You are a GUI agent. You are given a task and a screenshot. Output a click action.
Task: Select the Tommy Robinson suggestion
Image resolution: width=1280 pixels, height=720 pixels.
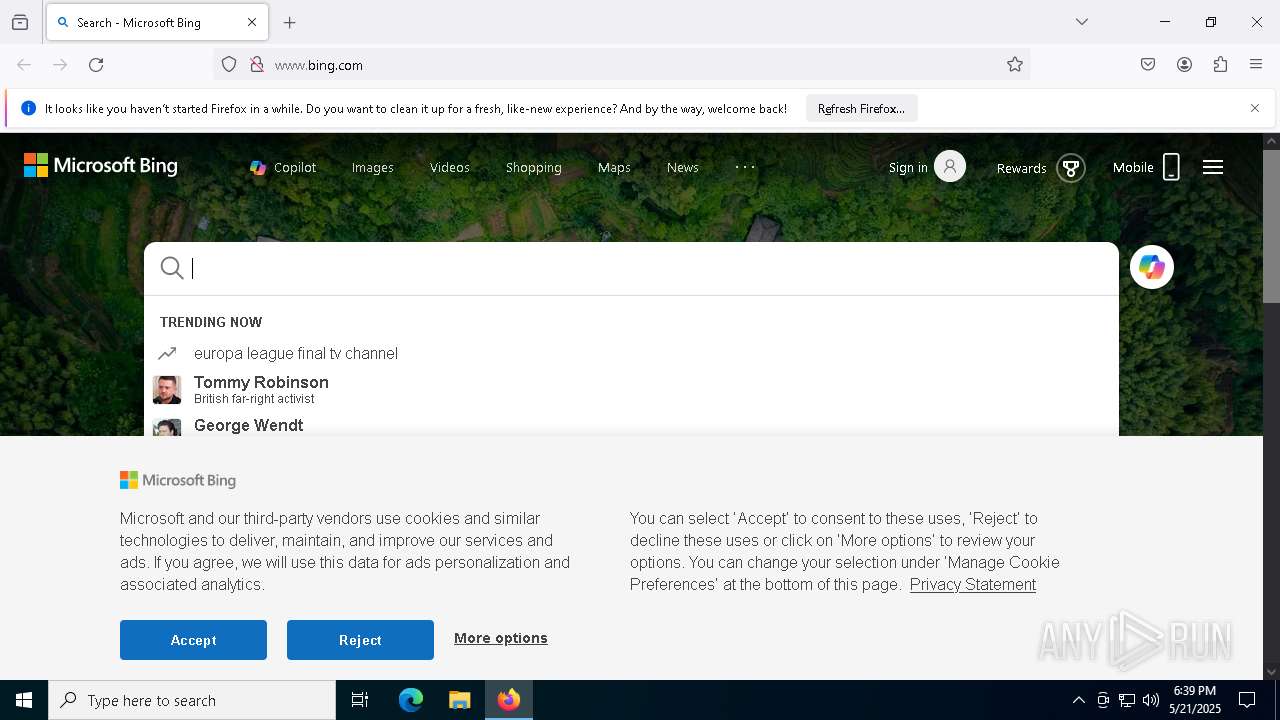coord(261,389)
